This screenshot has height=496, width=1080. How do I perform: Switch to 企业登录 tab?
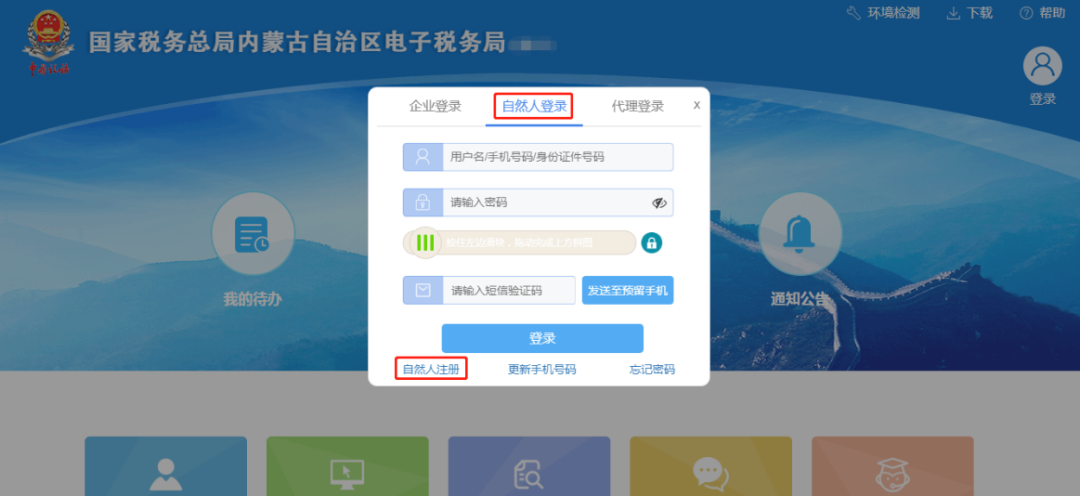[435, 106]
